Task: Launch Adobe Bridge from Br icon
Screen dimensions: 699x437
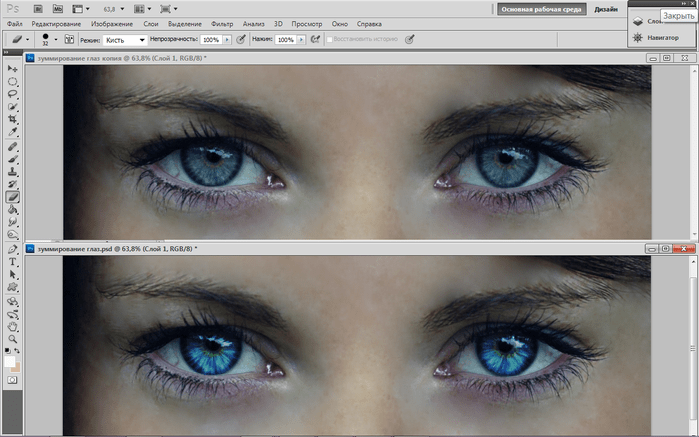Action: (38, 8)
